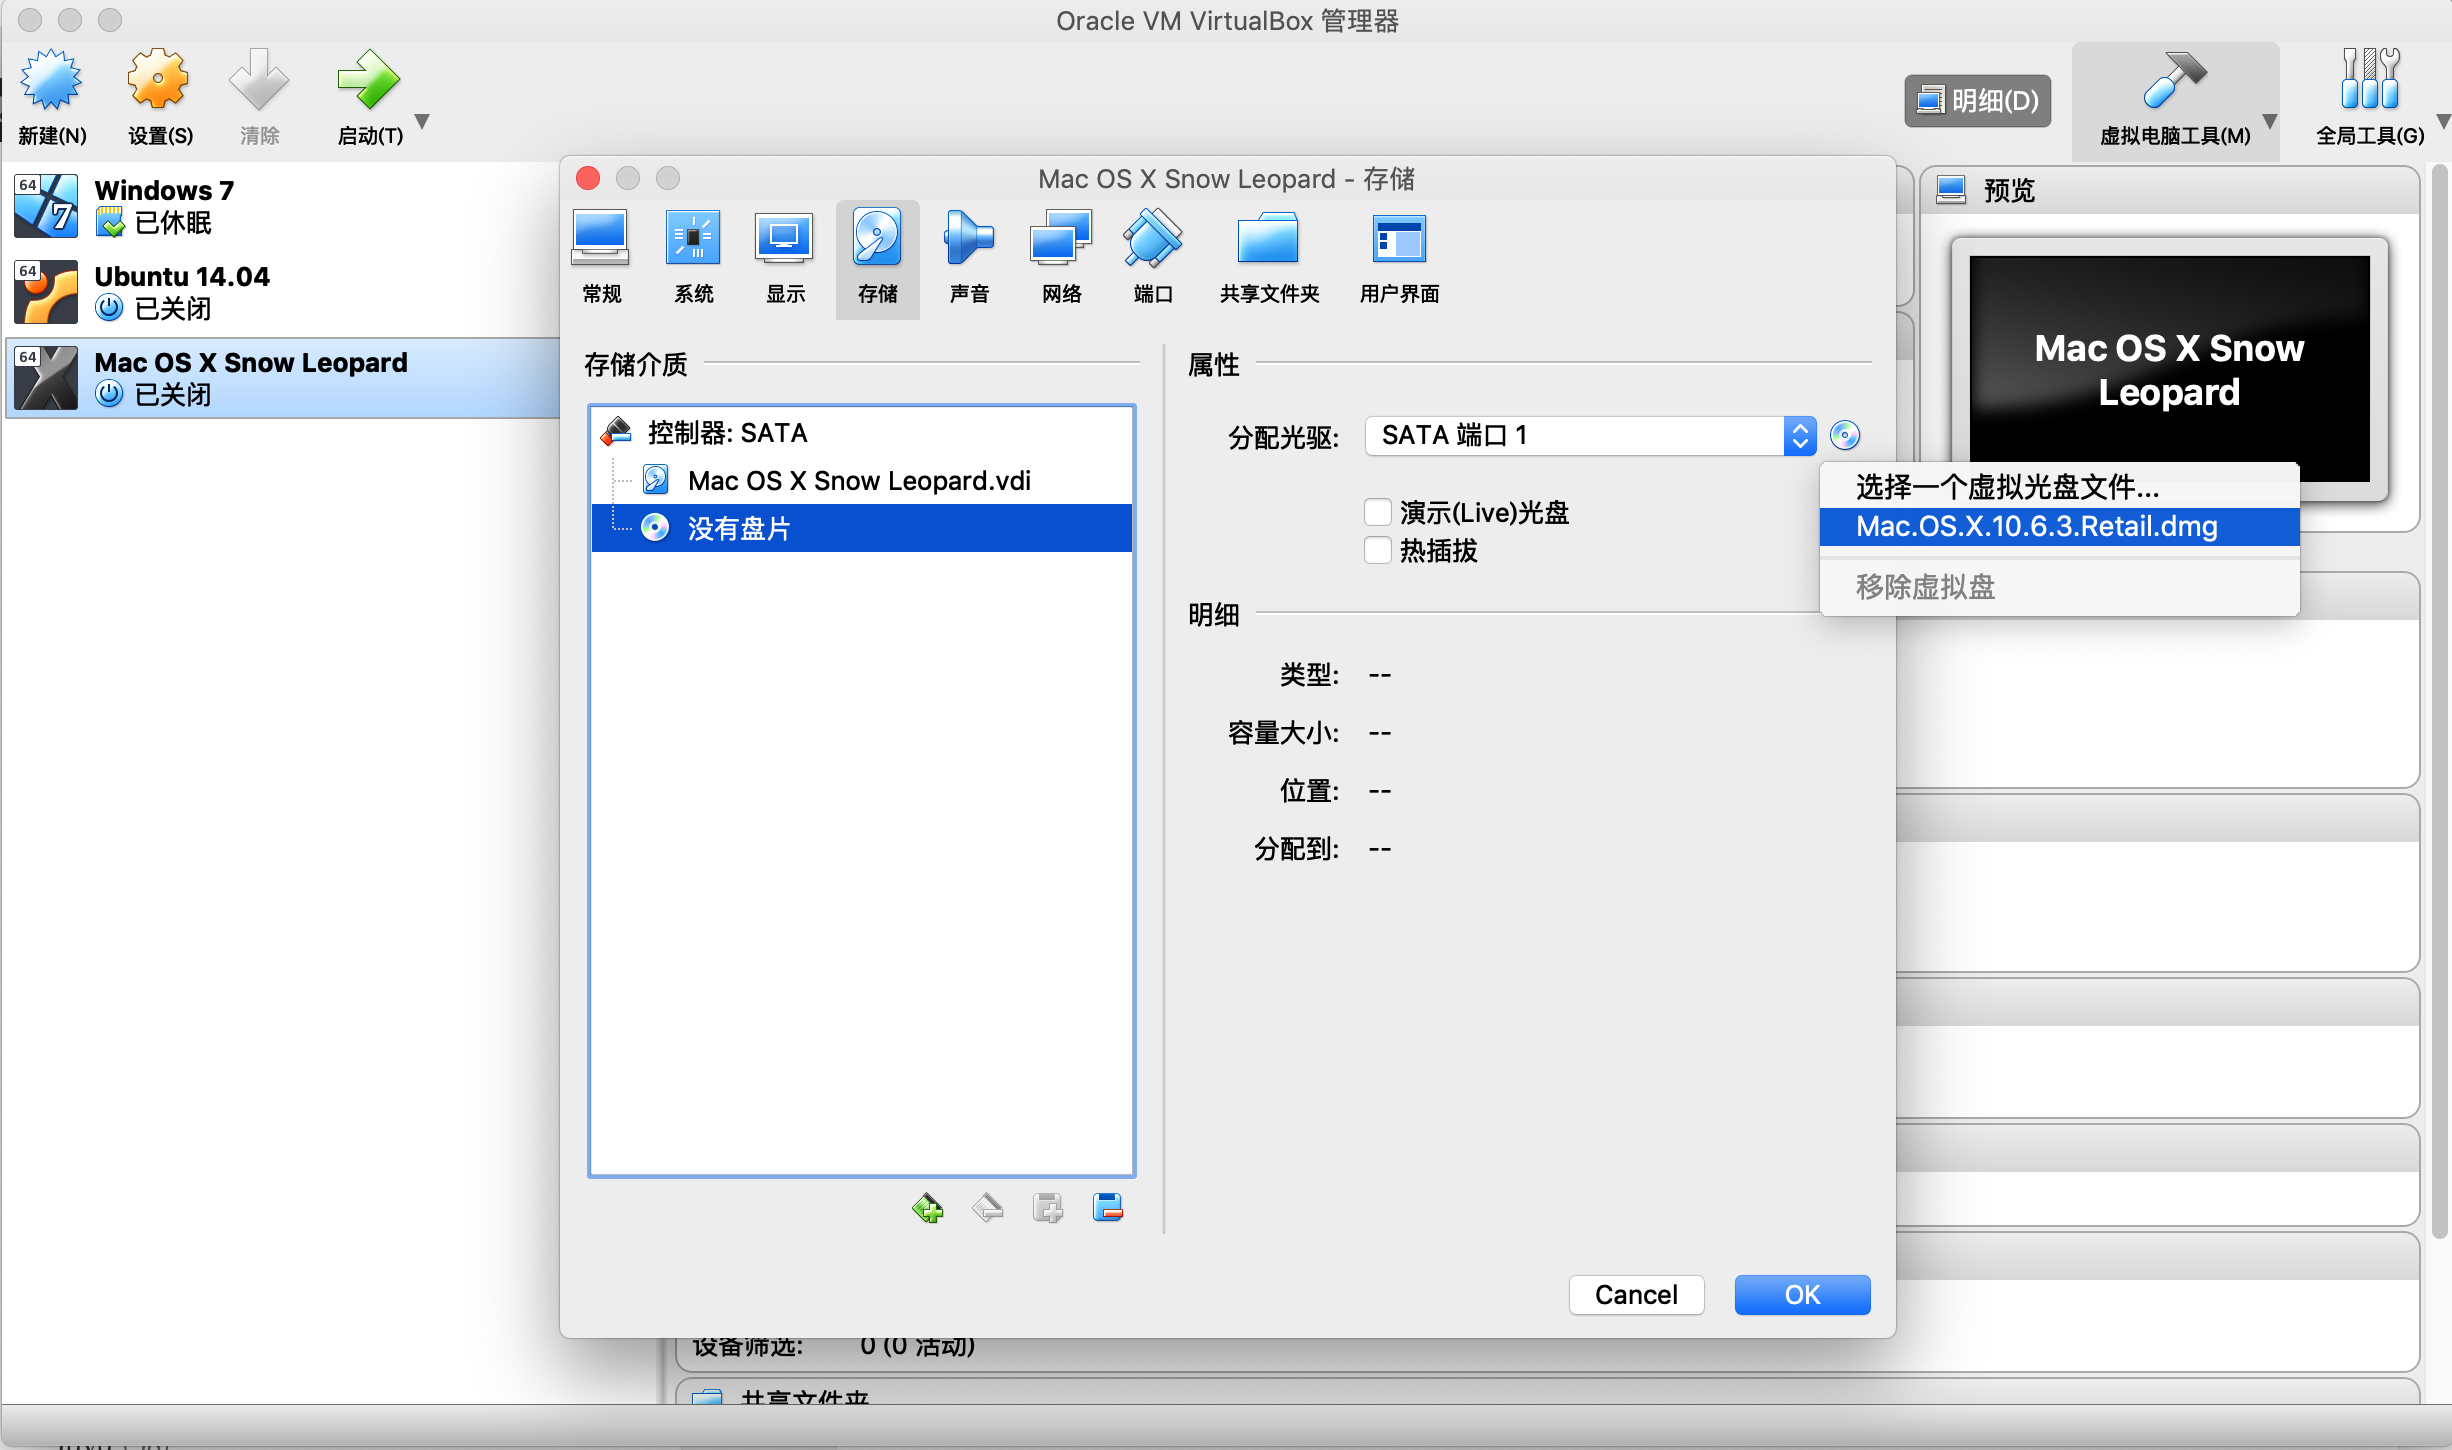The height and width of the screenshot is (1450, 2452).
Task: Click the remove storage controller icon
Action: click(988, 1208)
